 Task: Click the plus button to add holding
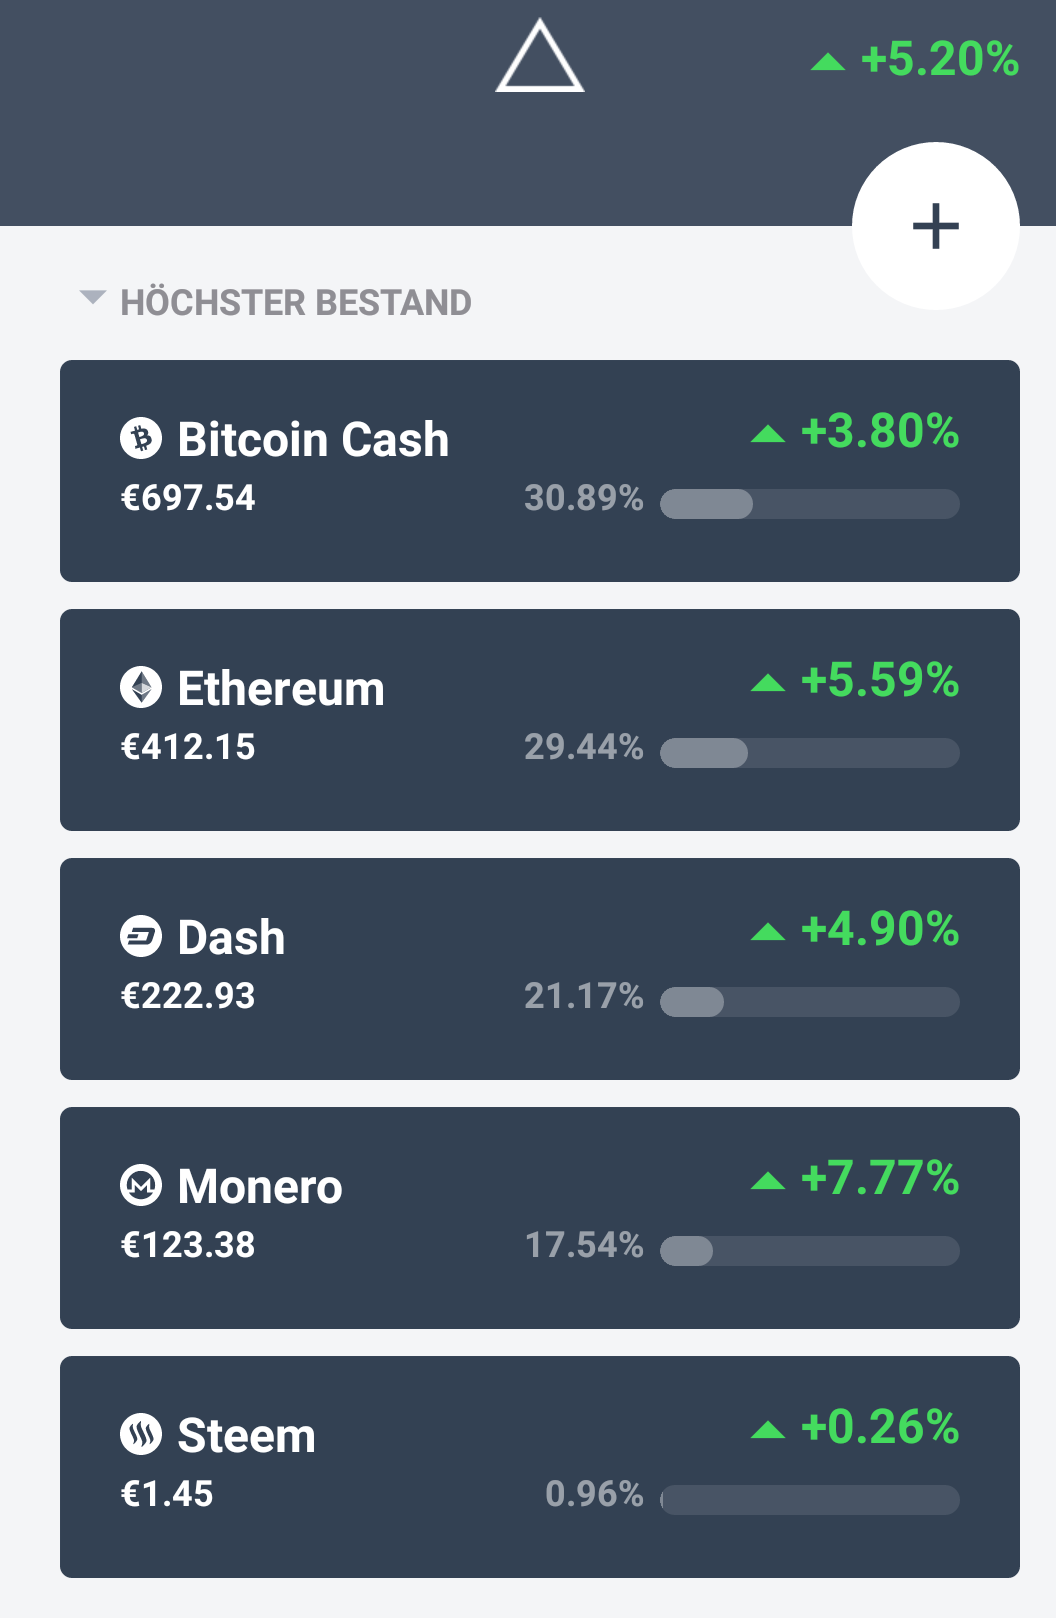coord(936,226)
